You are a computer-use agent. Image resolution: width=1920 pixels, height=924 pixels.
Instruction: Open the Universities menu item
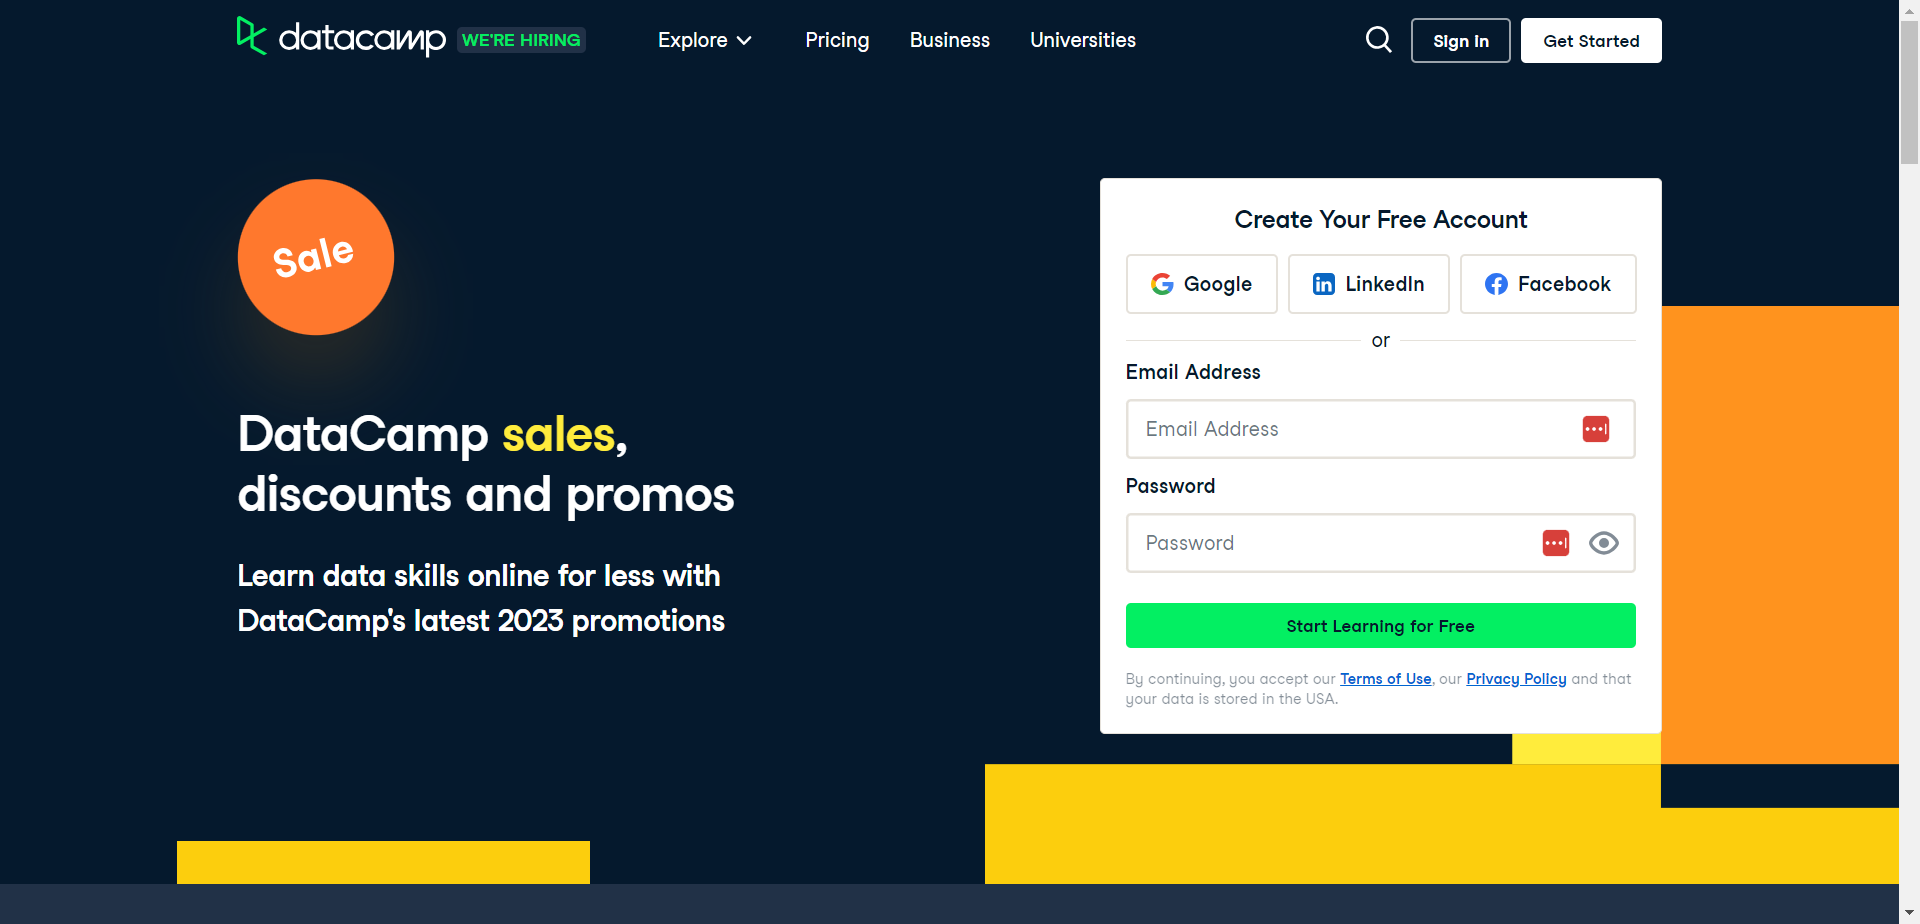[x=1082, y=40]
